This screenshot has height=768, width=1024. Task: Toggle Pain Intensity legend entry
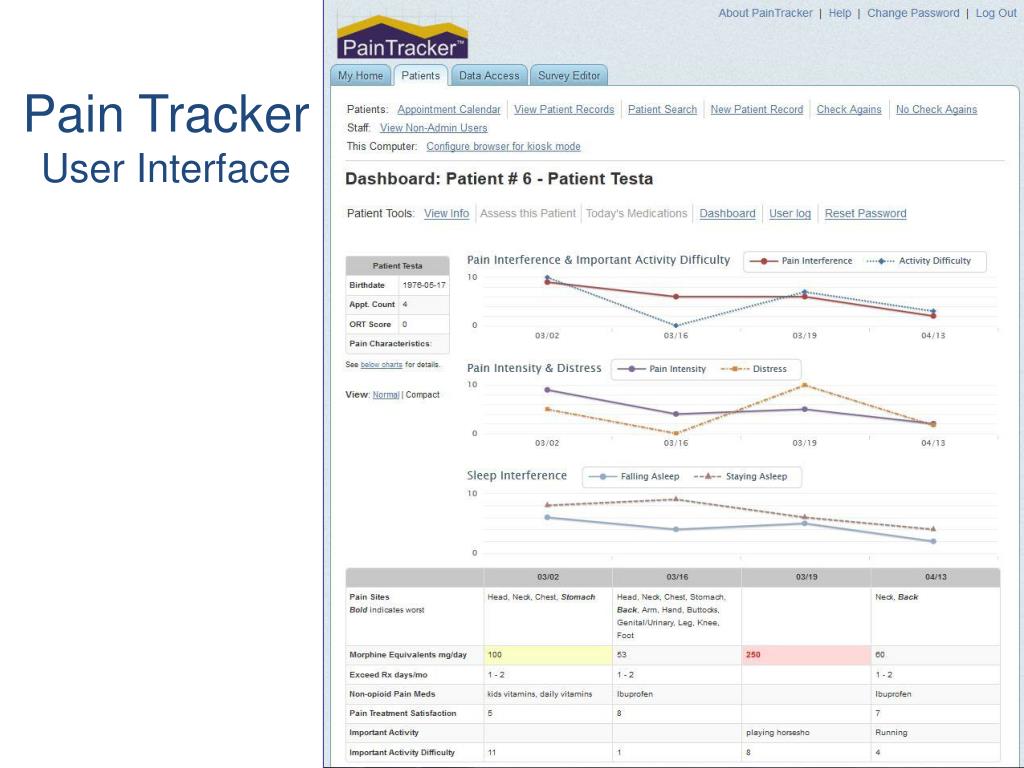(x=662, y=369)
